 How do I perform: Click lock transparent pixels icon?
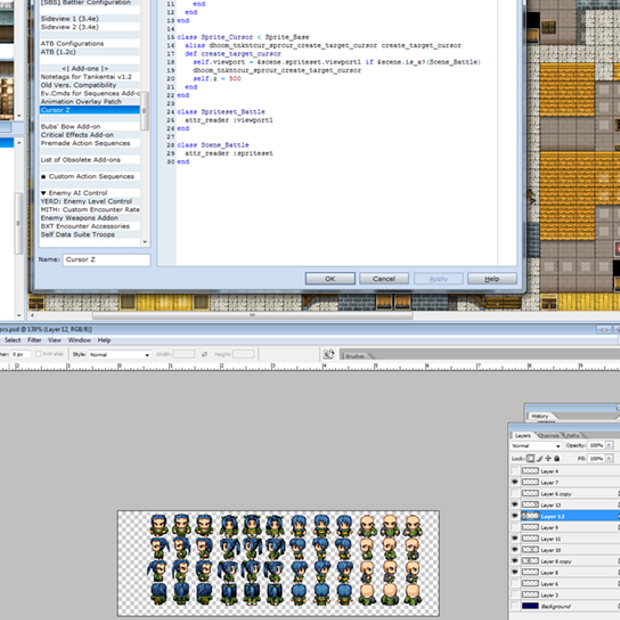tap(530, 457)
